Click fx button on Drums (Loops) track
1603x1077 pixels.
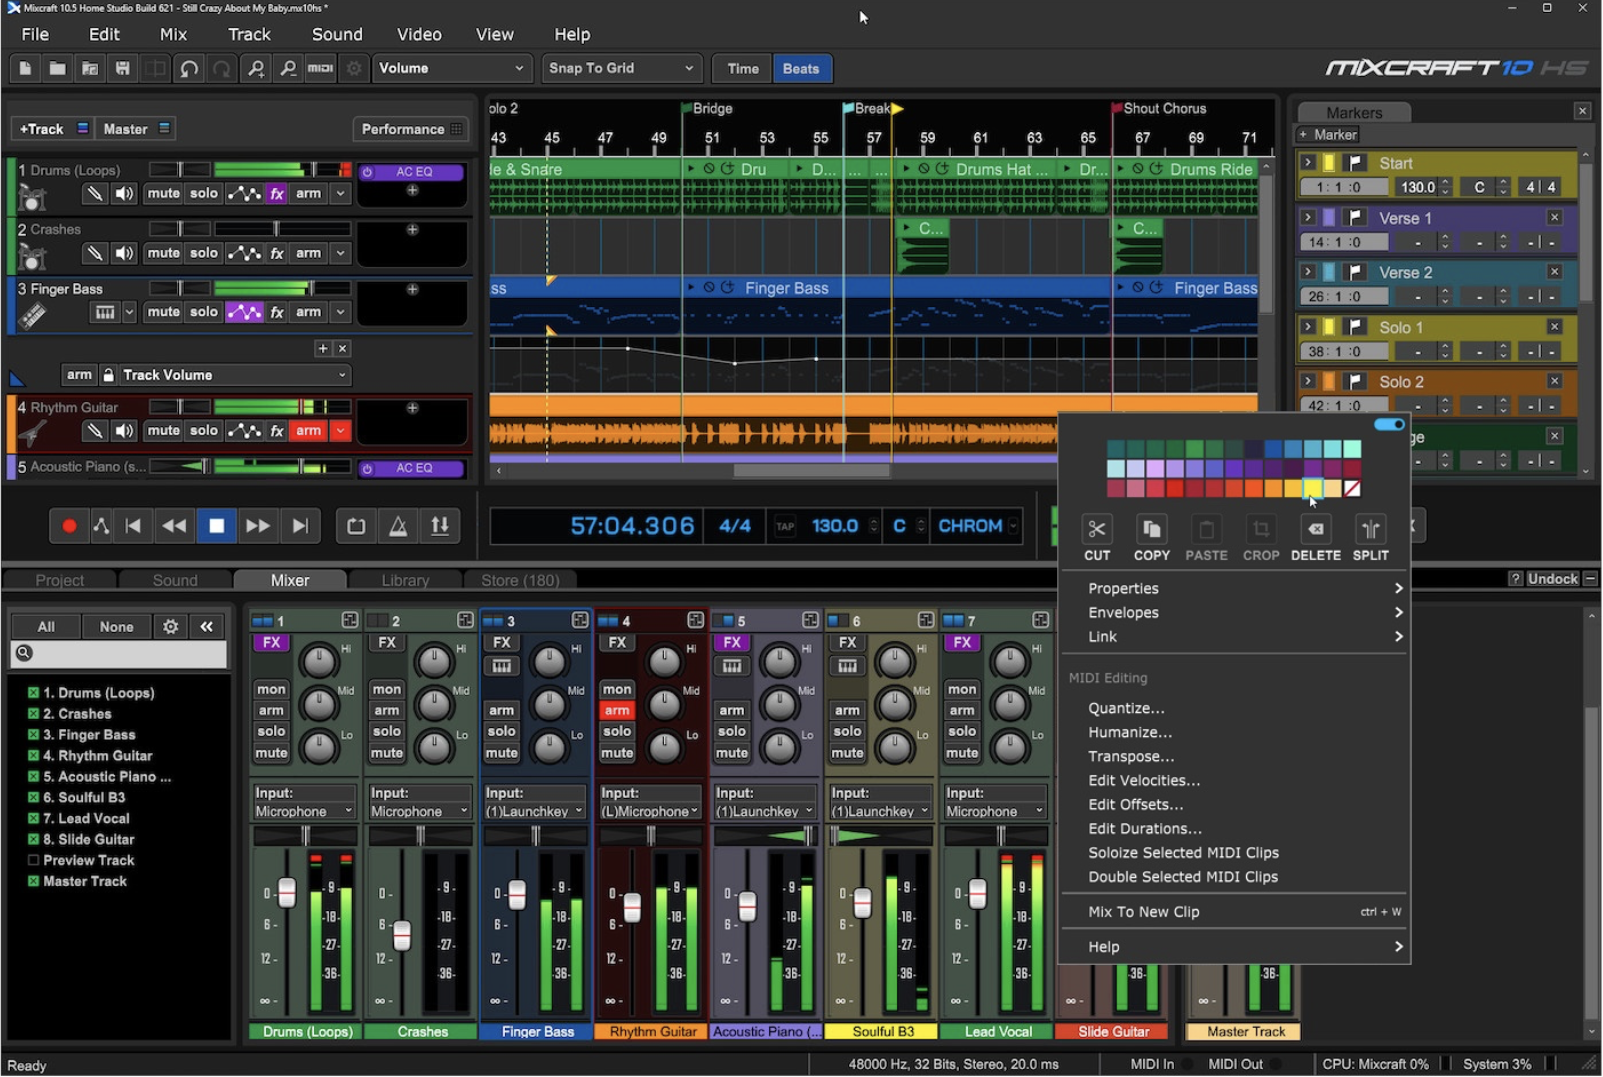pos(277,193)
